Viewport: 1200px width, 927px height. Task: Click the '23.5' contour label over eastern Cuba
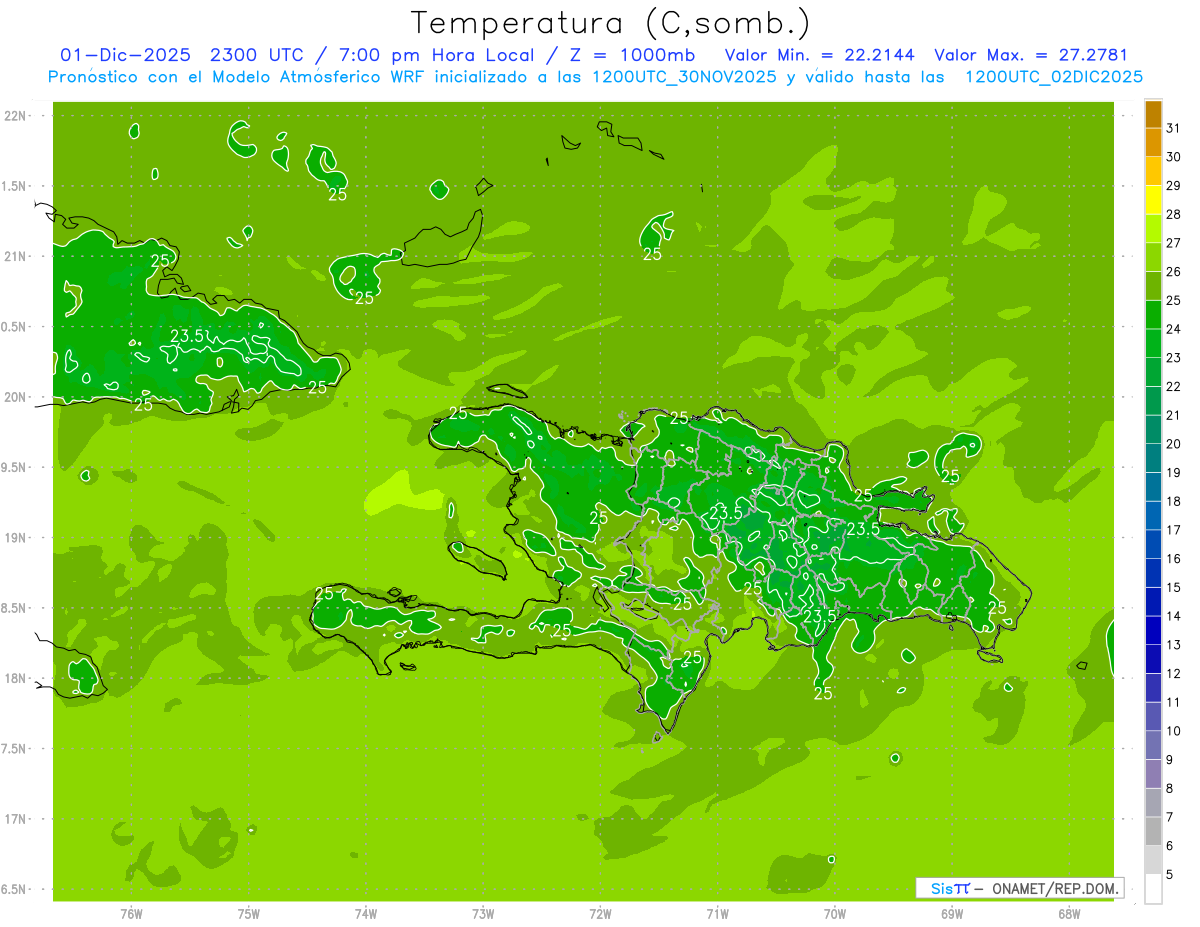pyautogui.click(x=188, y=336)
